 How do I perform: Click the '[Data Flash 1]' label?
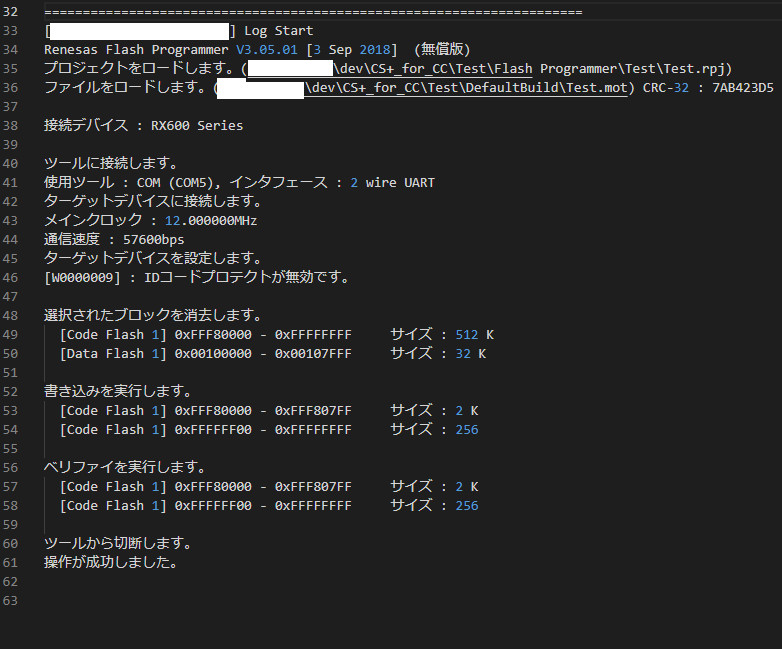113,354
